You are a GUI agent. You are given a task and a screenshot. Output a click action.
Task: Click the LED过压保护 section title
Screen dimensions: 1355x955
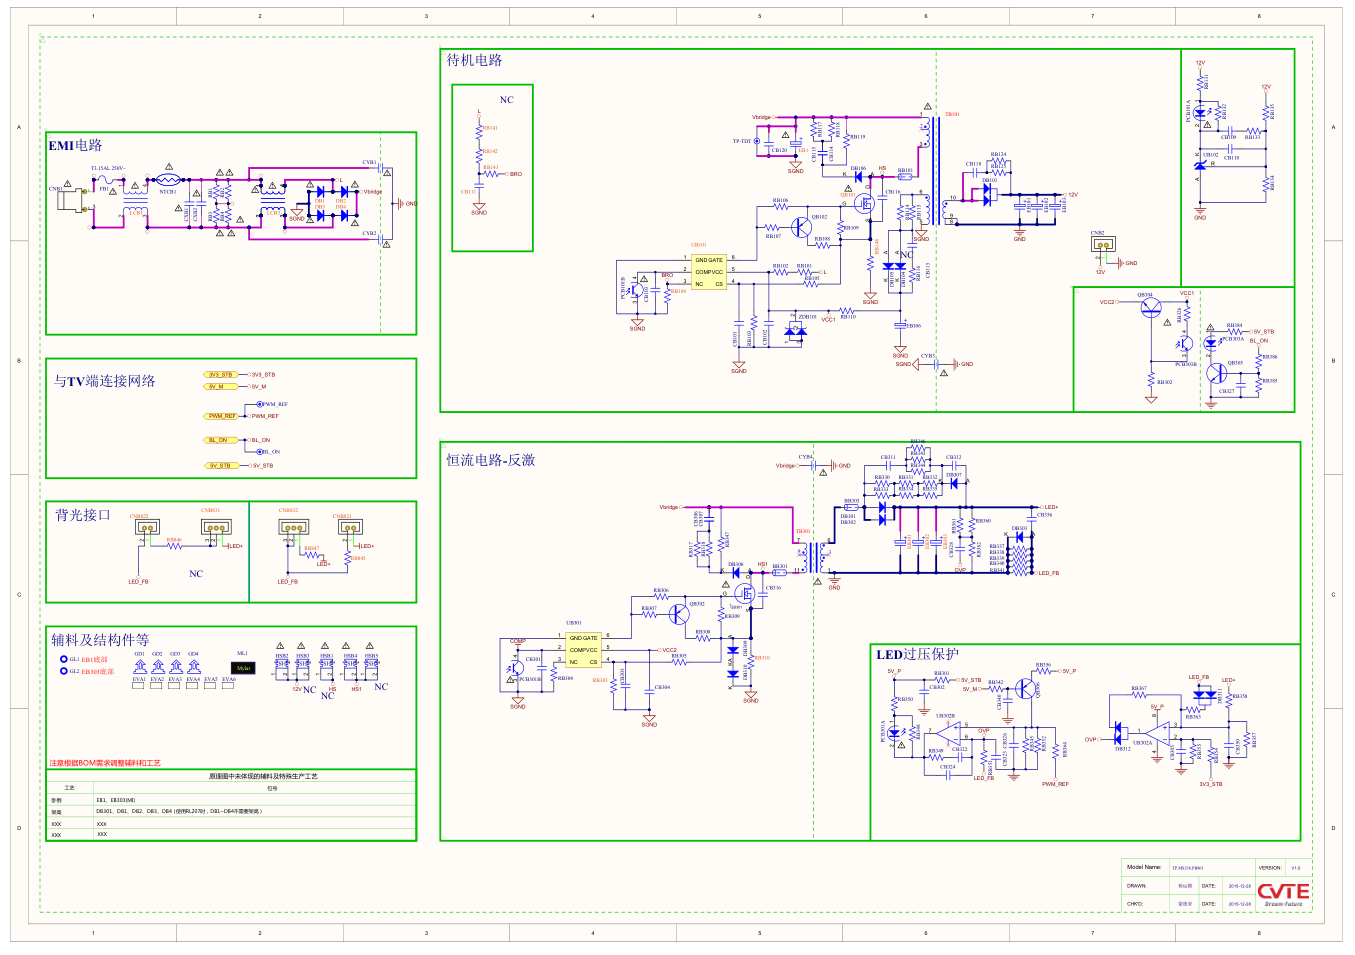pos(917,655)
